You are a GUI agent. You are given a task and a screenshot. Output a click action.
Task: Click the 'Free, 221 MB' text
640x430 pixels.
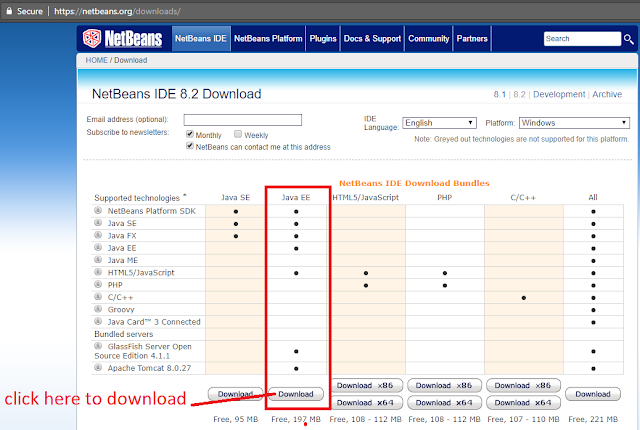click(593, 419)
